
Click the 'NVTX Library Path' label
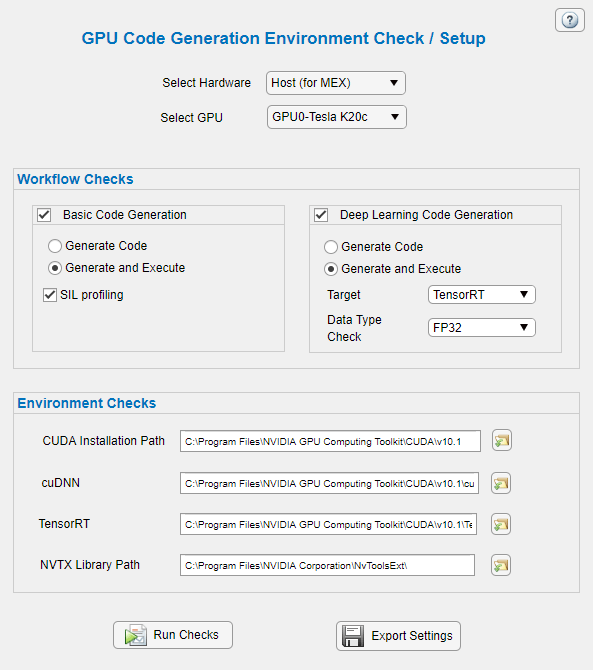90,565
